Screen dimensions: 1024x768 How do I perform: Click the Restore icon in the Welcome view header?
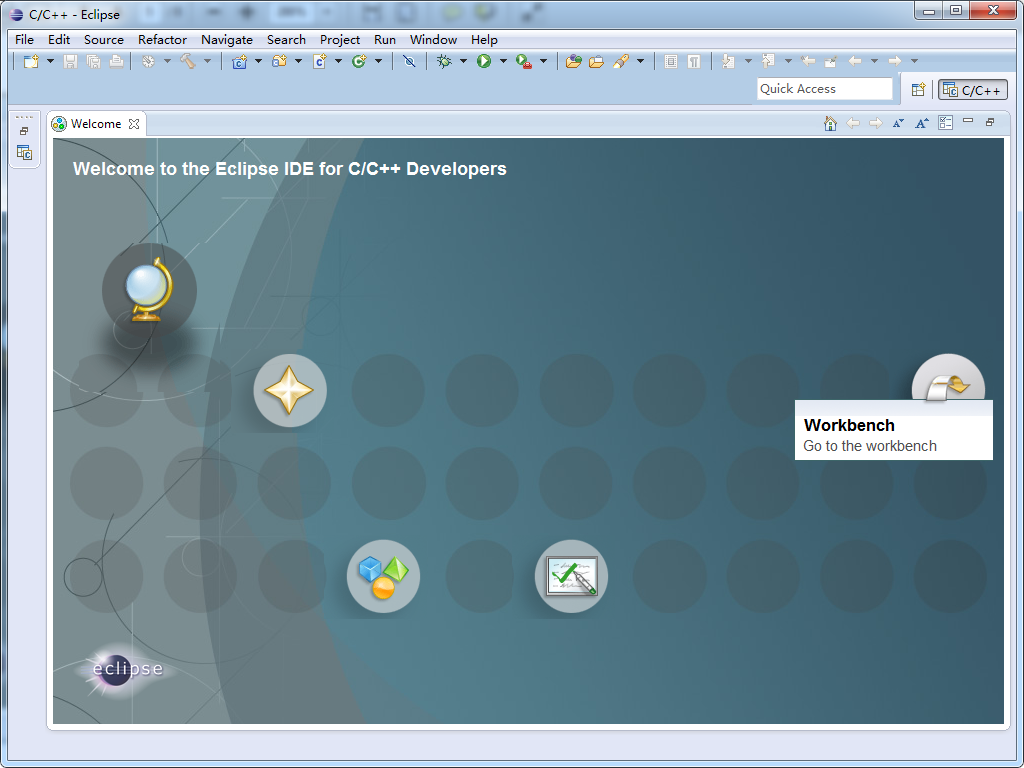(x=990, y=122)
